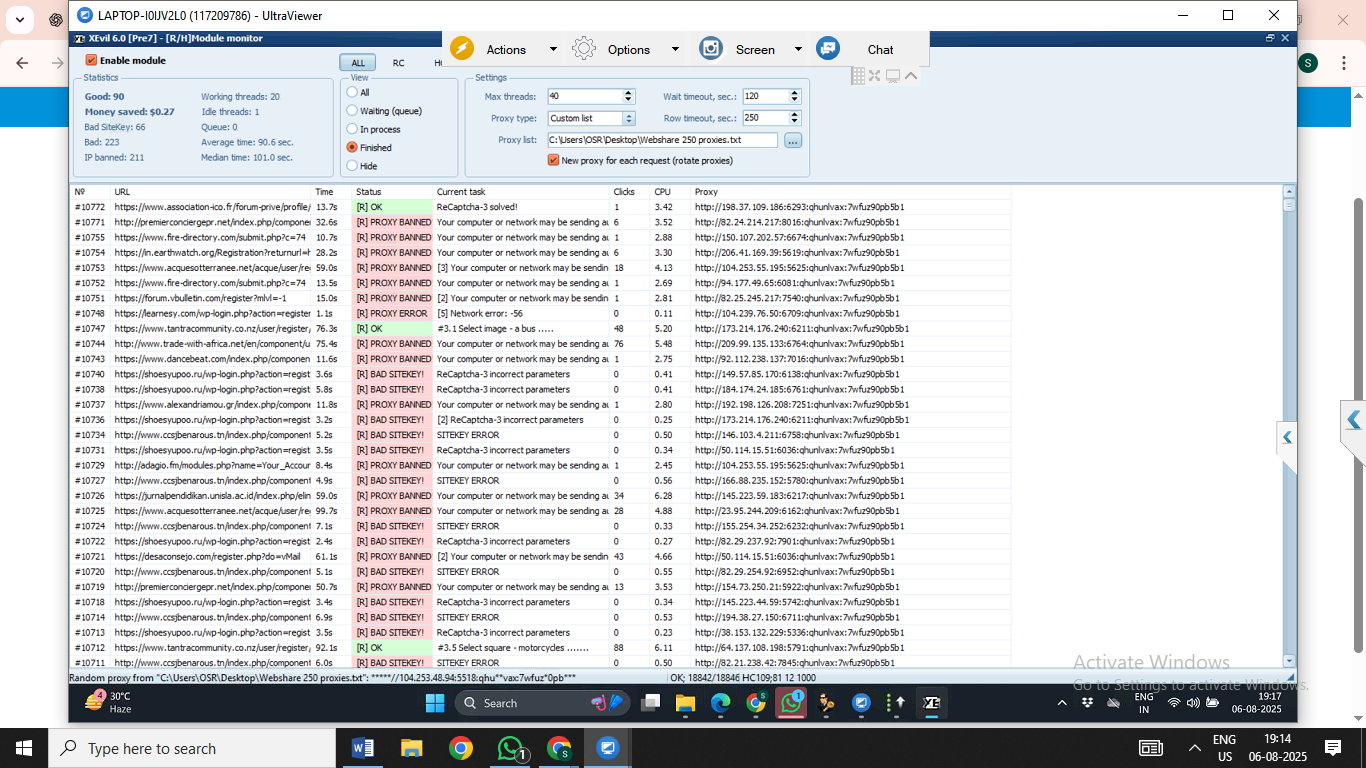Click the left arrow side panel tab
Screen dimensions: 1366x768
click(x=1287, y=437)
